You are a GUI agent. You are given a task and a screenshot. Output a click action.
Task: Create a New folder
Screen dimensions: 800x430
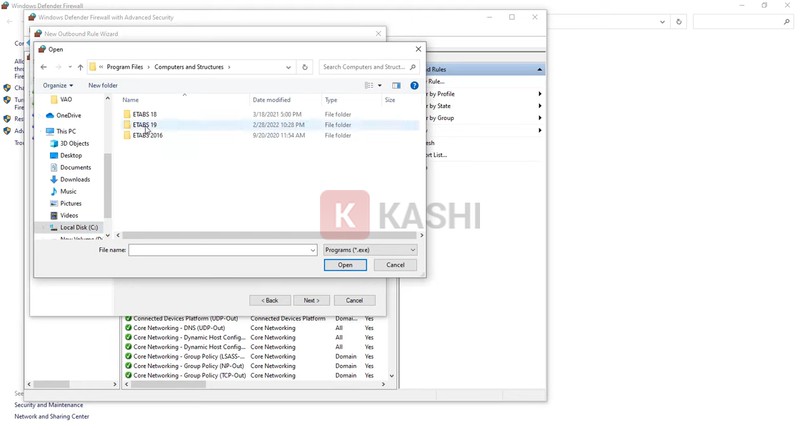(103, 85)
